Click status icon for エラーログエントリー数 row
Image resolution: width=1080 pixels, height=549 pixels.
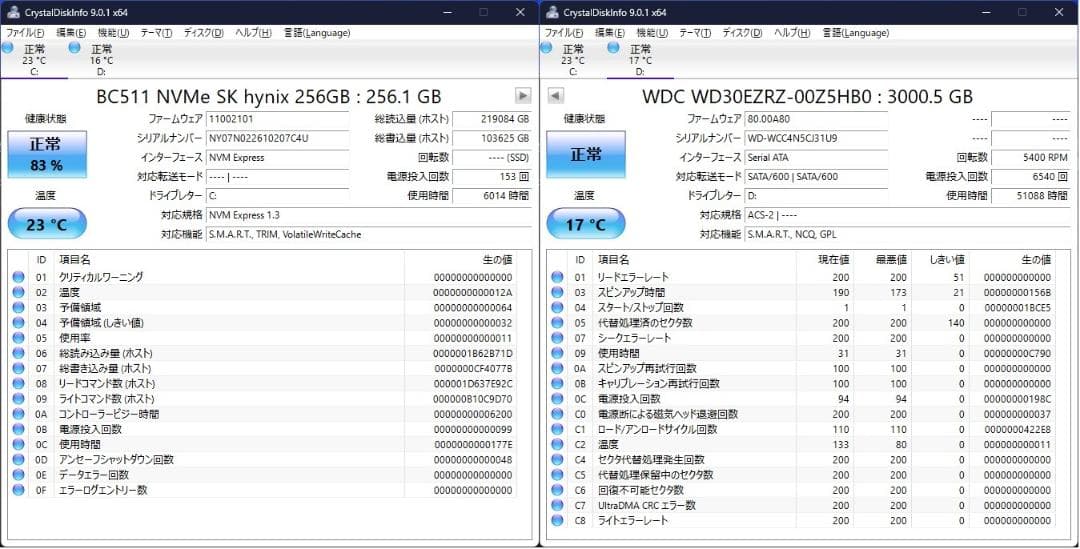[x=18, y=490]
